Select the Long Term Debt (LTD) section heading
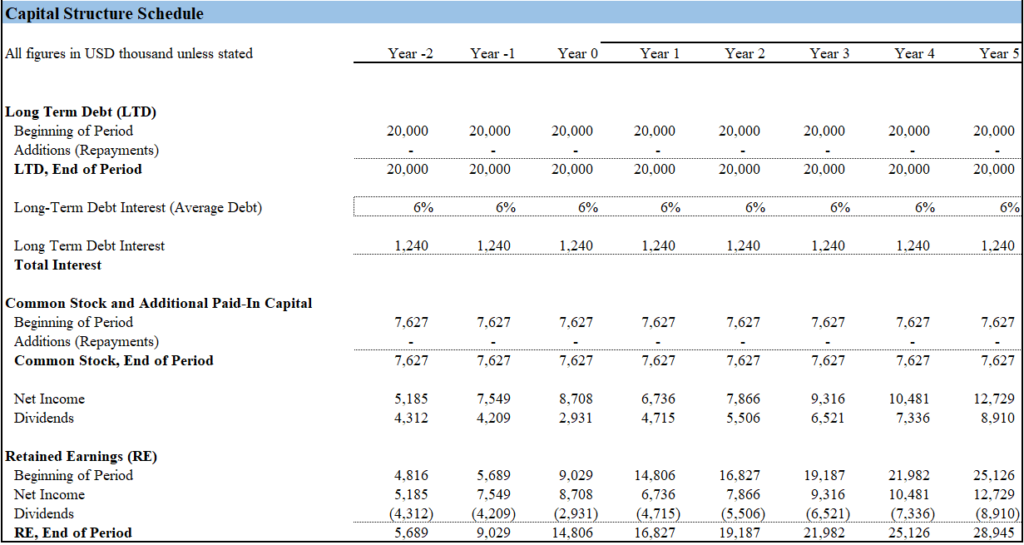 click(x=81, y=112)
